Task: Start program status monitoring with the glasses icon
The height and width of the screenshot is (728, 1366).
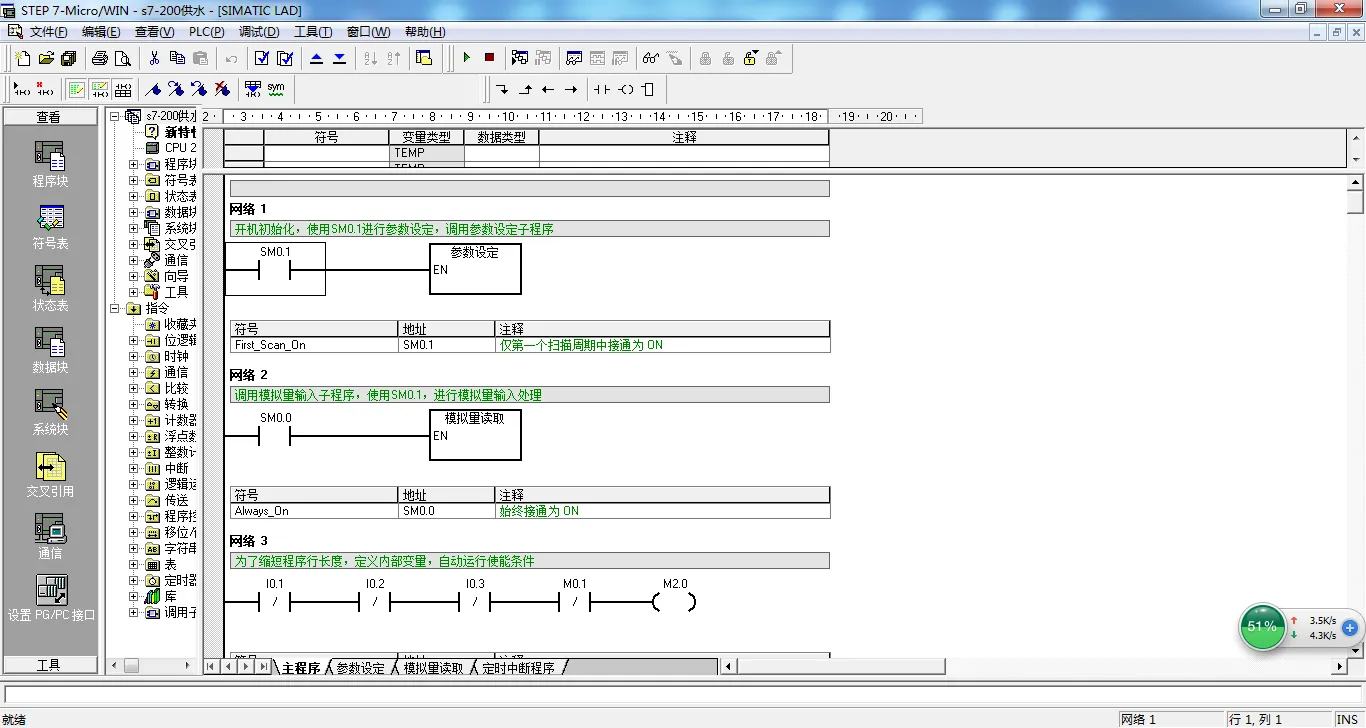Action: click(x=651, y=58)
